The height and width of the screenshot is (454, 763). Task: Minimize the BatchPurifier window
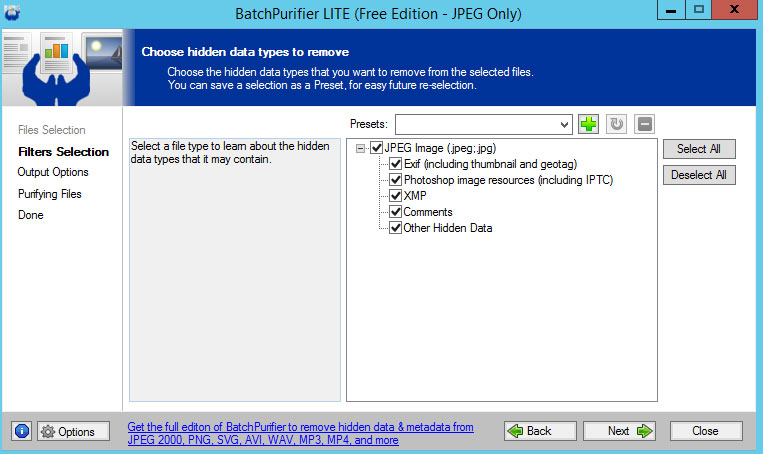671,10
